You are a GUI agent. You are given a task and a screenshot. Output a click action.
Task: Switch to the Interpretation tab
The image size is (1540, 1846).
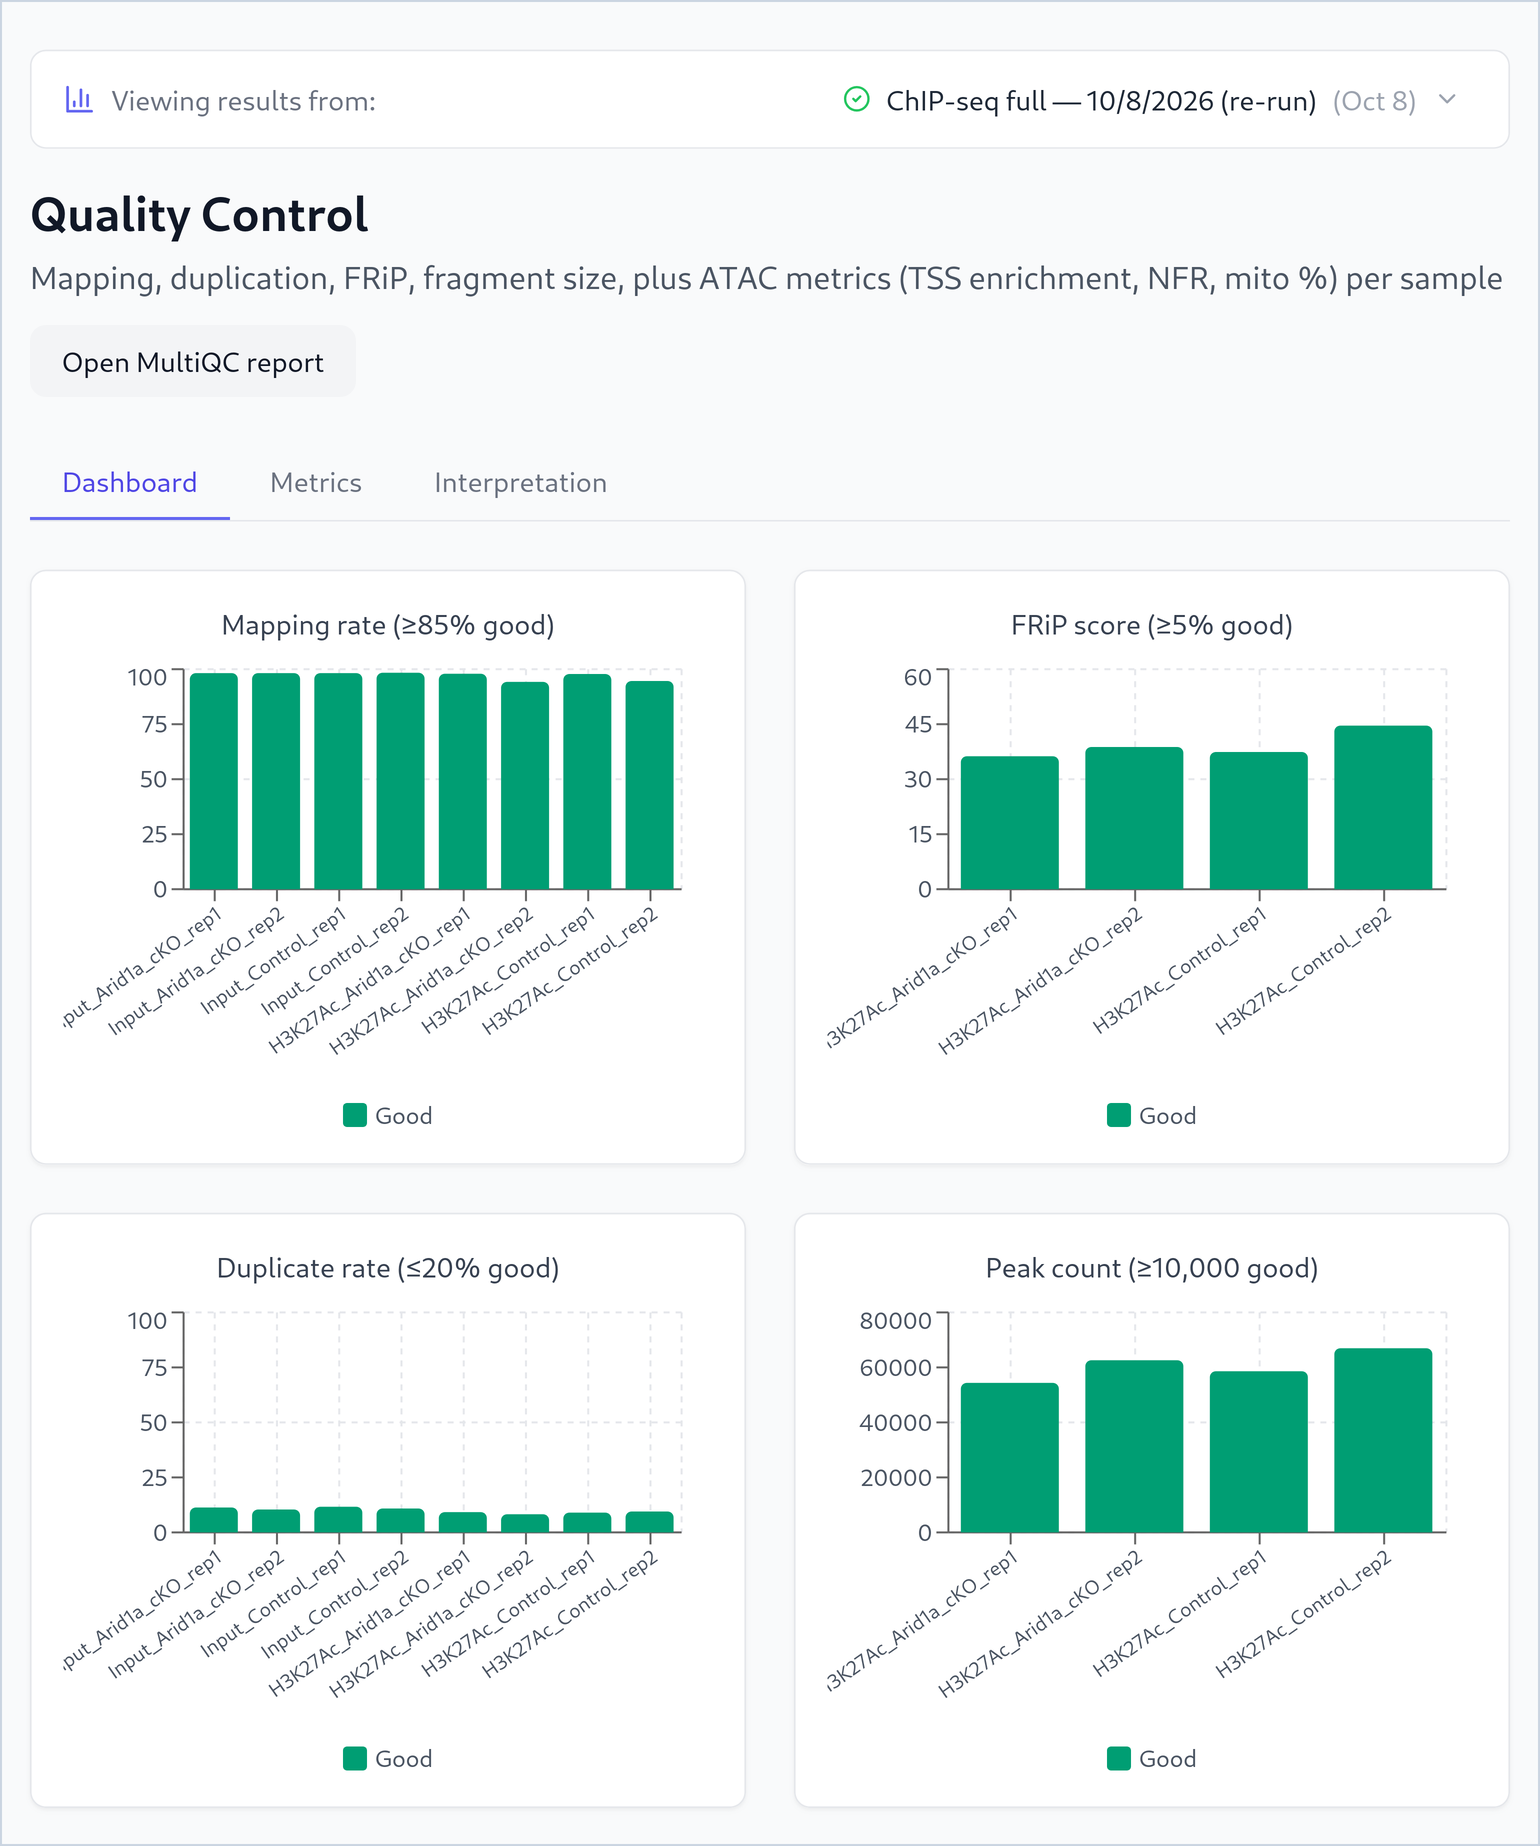coord(520,483)
